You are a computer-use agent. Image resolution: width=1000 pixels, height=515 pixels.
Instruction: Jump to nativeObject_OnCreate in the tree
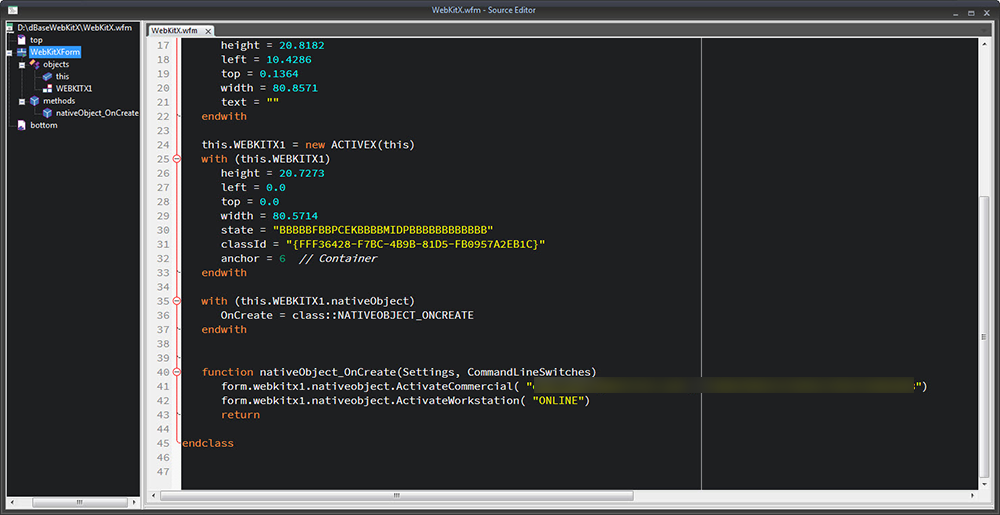pyautogui.click(x=97, y=113)
